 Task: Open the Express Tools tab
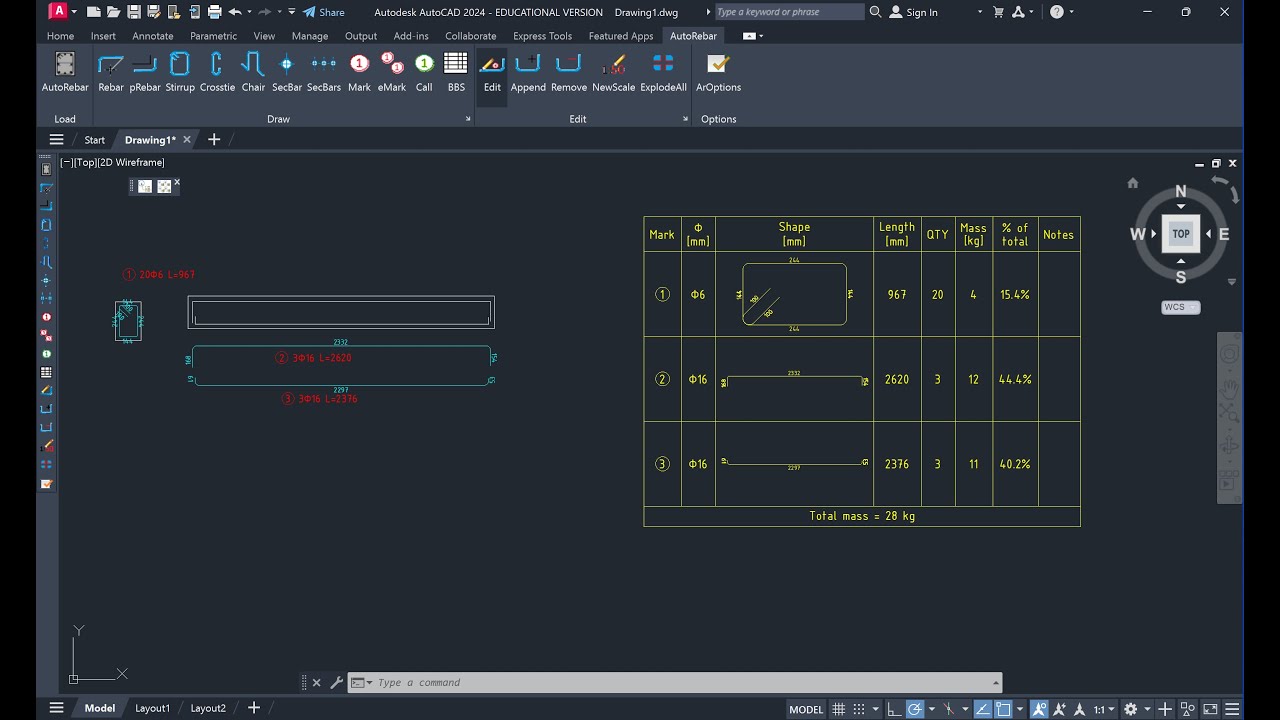pos(542,36)
